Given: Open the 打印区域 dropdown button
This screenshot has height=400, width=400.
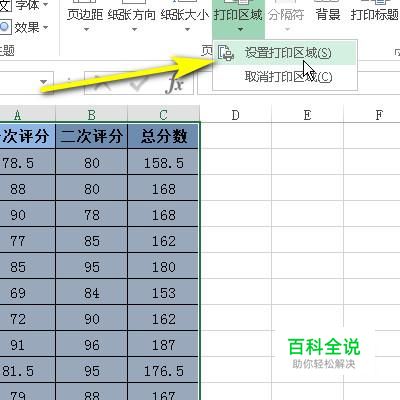Looking at the screenshot, I should click(x=238, y=18).
